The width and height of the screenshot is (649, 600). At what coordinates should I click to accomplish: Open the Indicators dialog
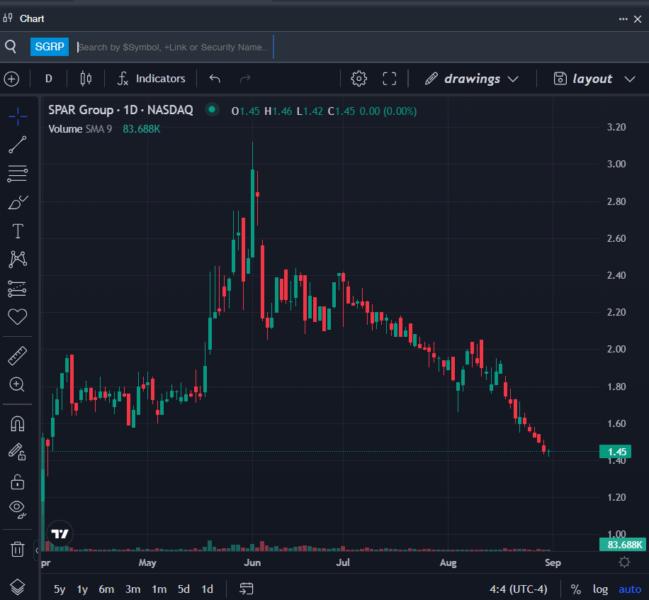pyautogui.click(x=151, y=79)
